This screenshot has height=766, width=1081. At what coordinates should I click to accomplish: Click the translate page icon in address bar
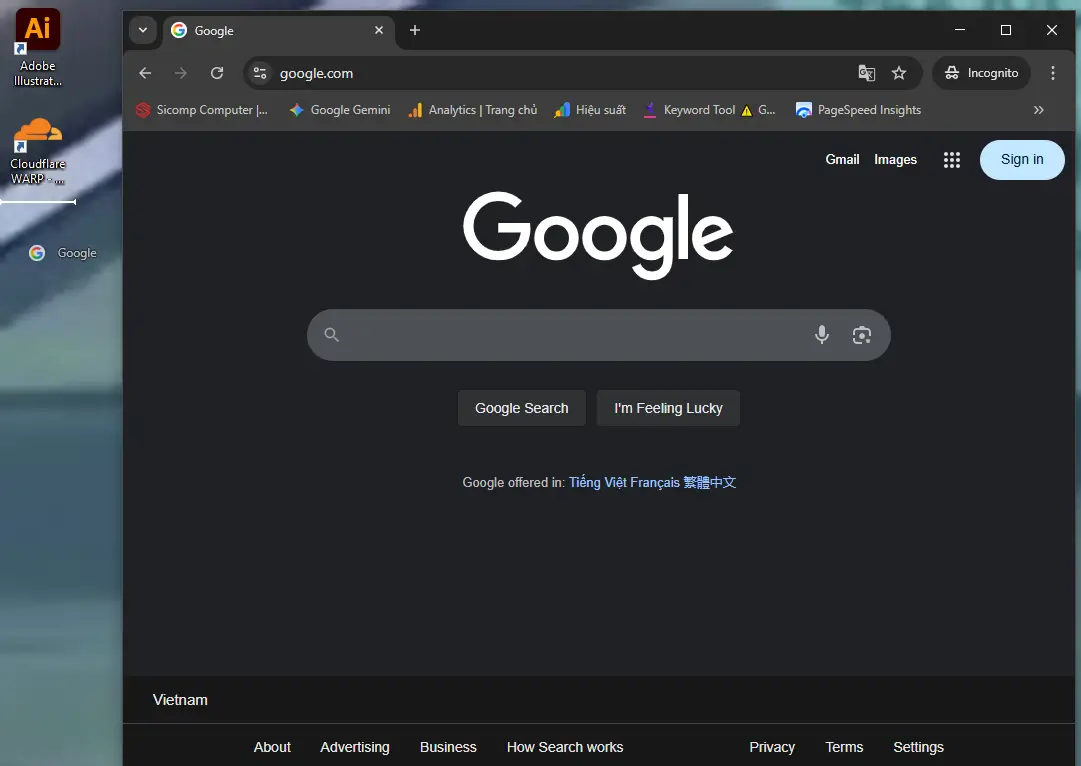[867, 73]
